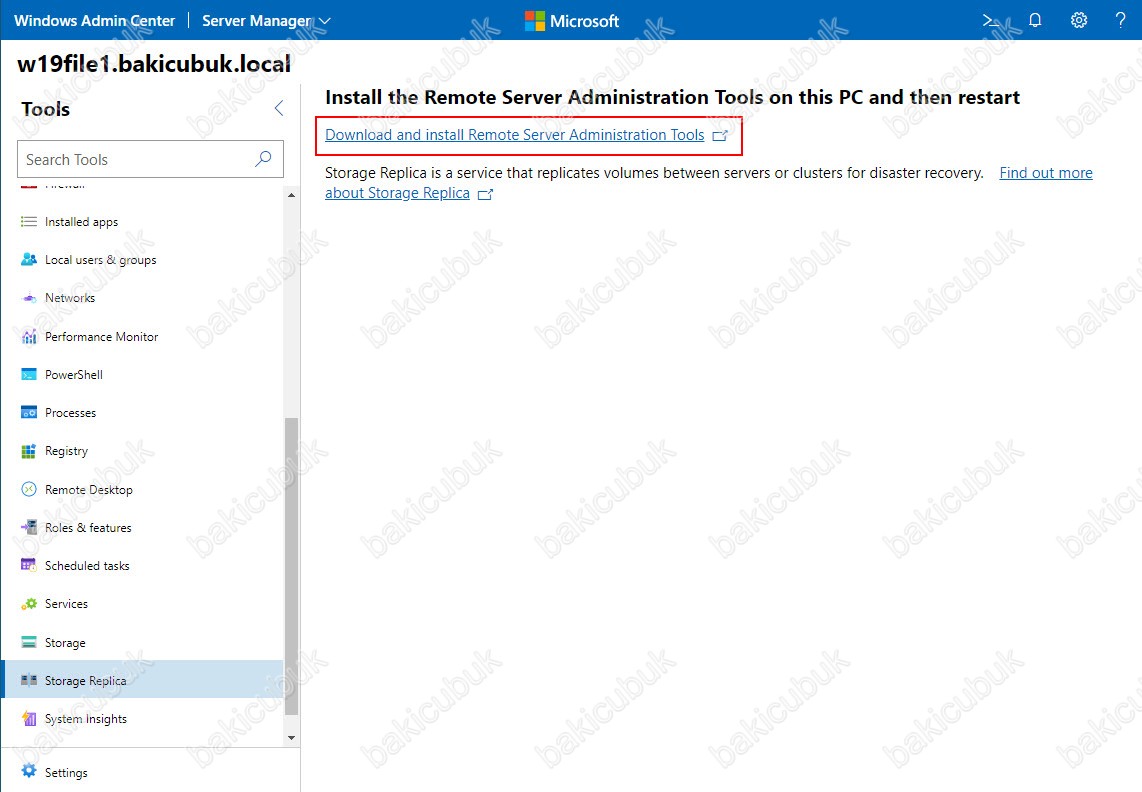Click the Processes icon
This screenshot has width=1142, height=792.
pyautogui.click(x=28, y=412)
